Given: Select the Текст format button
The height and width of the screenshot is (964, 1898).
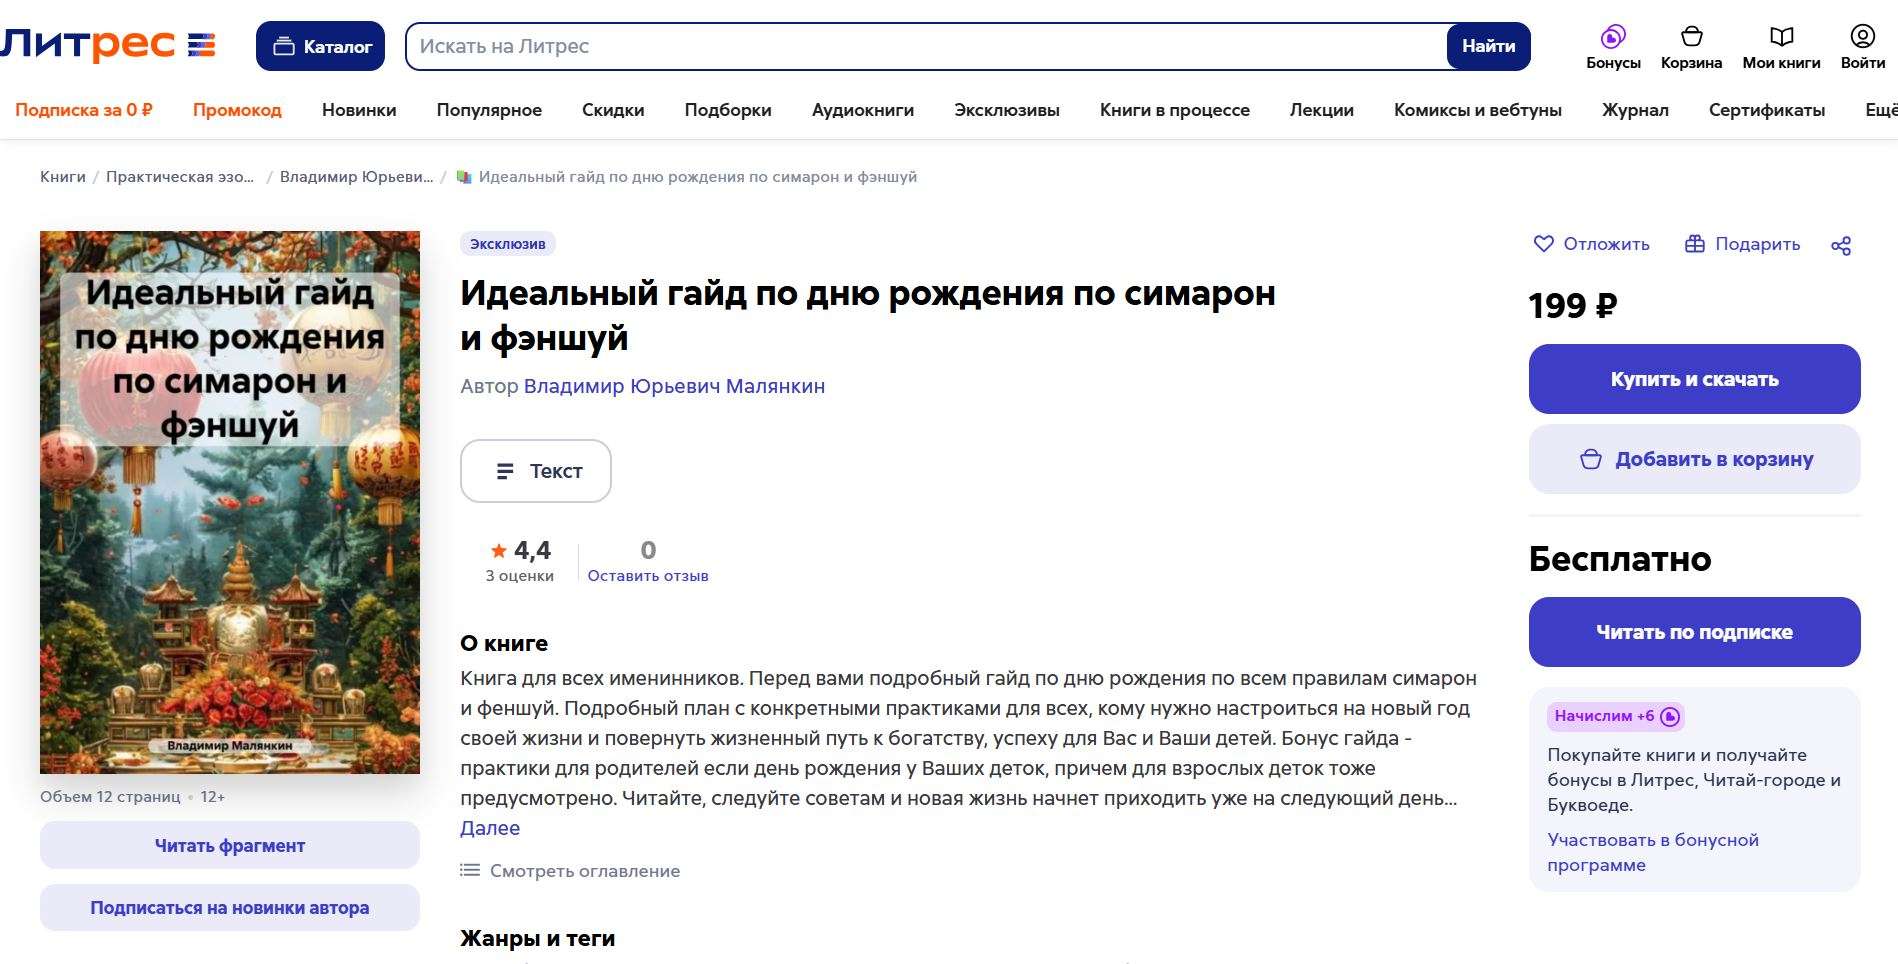Looking at the screenshot, I should [x=536, y=471].
